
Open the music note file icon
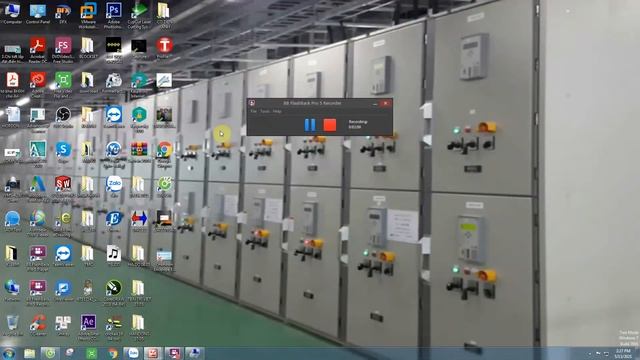113,256
